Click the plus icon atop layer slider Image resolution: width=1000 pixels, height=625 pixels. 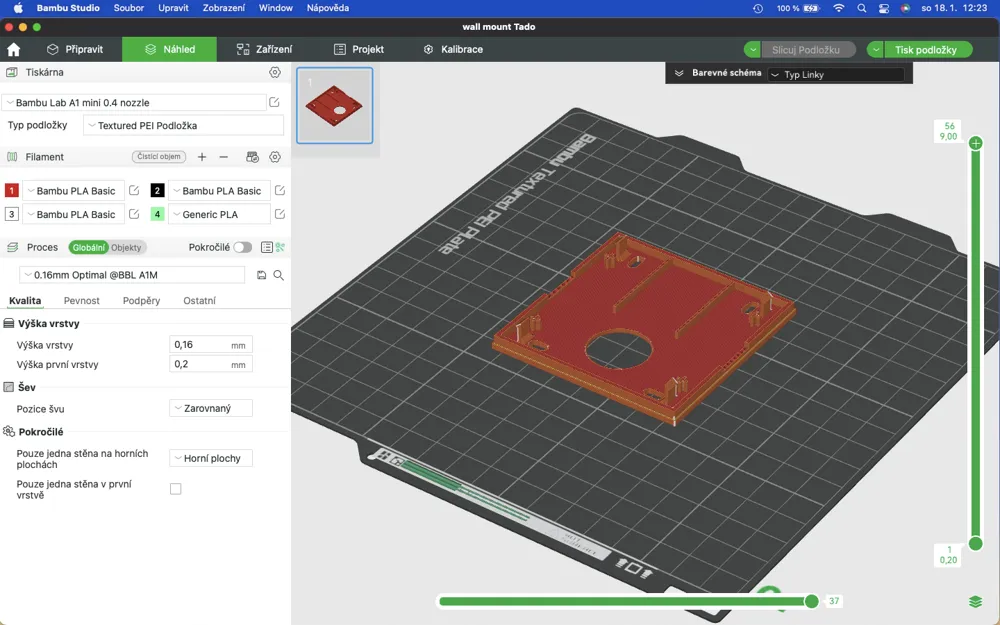coord(975,143)
